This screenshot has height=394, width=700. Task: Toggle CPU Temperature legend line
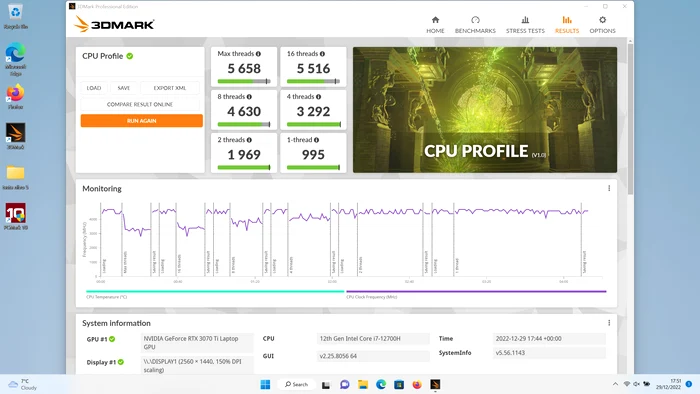[215, 291]
